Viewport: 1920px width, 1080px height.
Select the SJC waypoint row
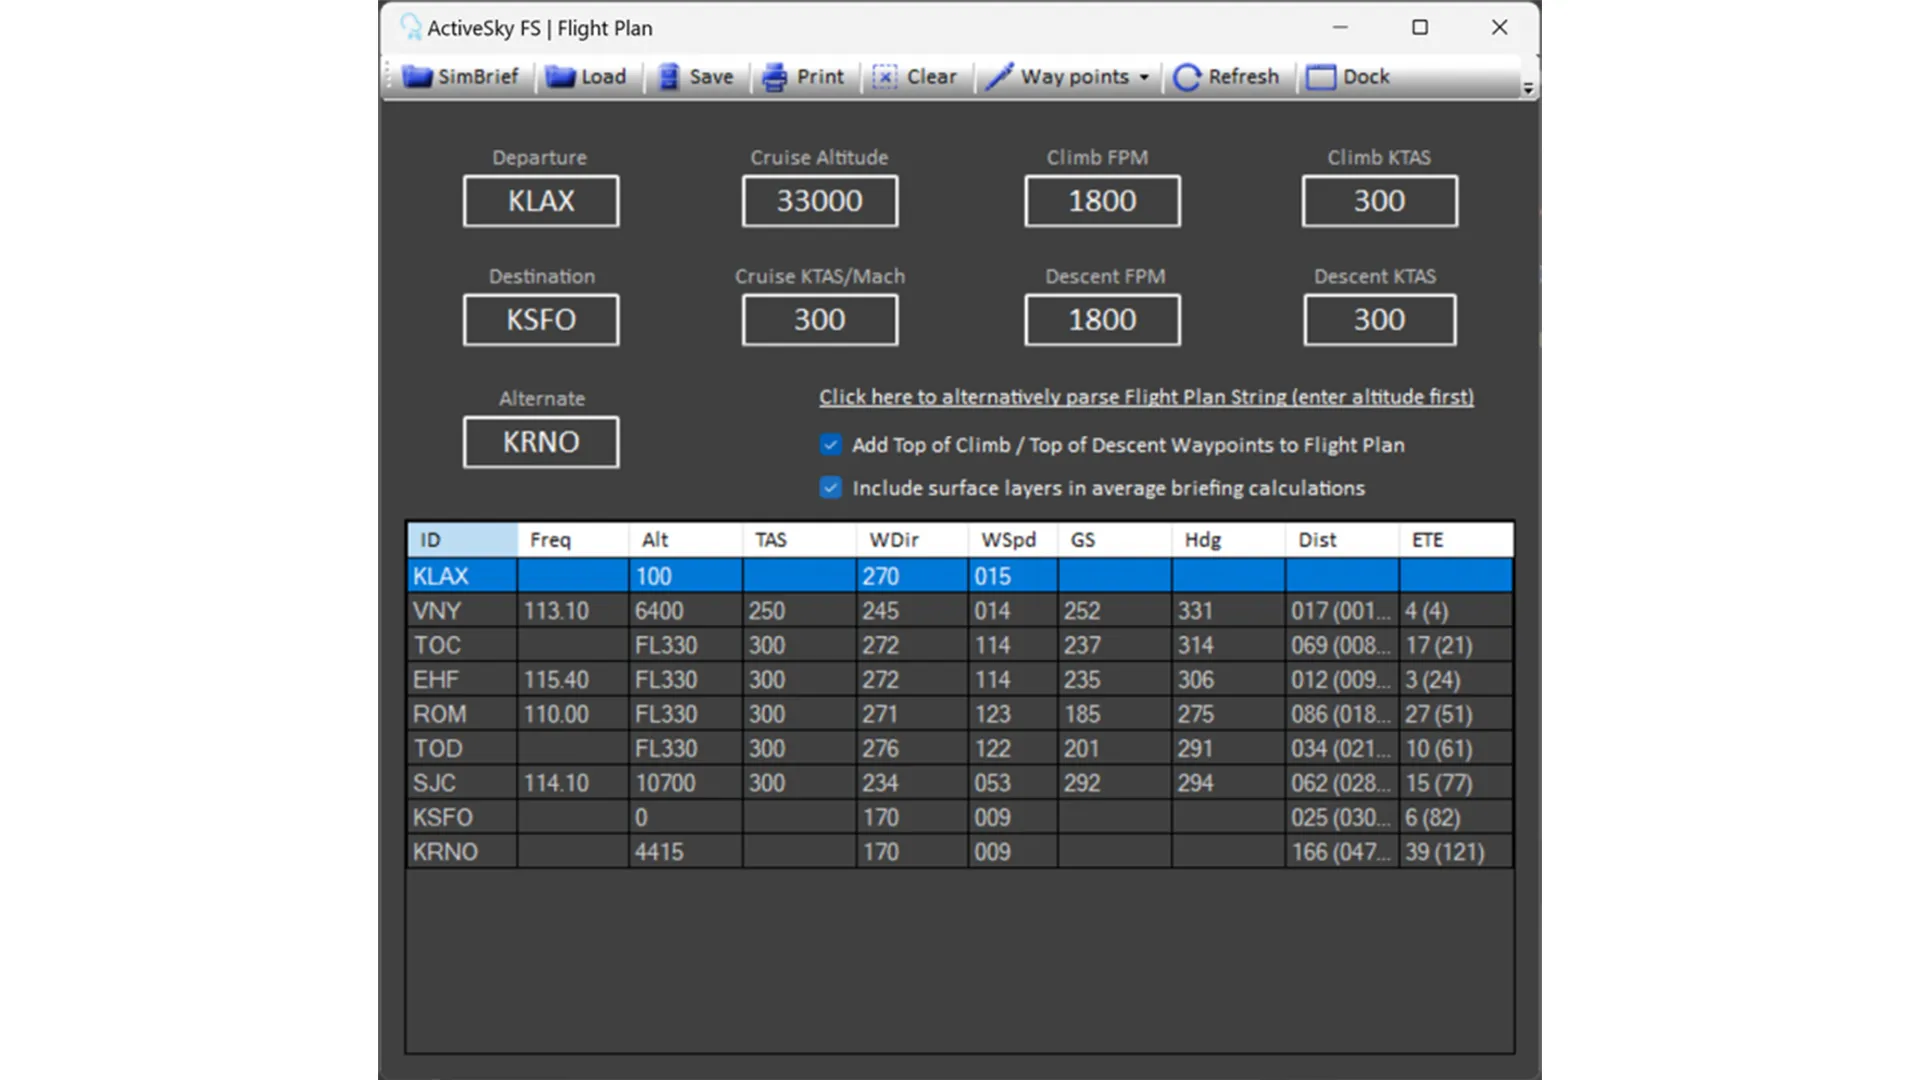point(960,783)
